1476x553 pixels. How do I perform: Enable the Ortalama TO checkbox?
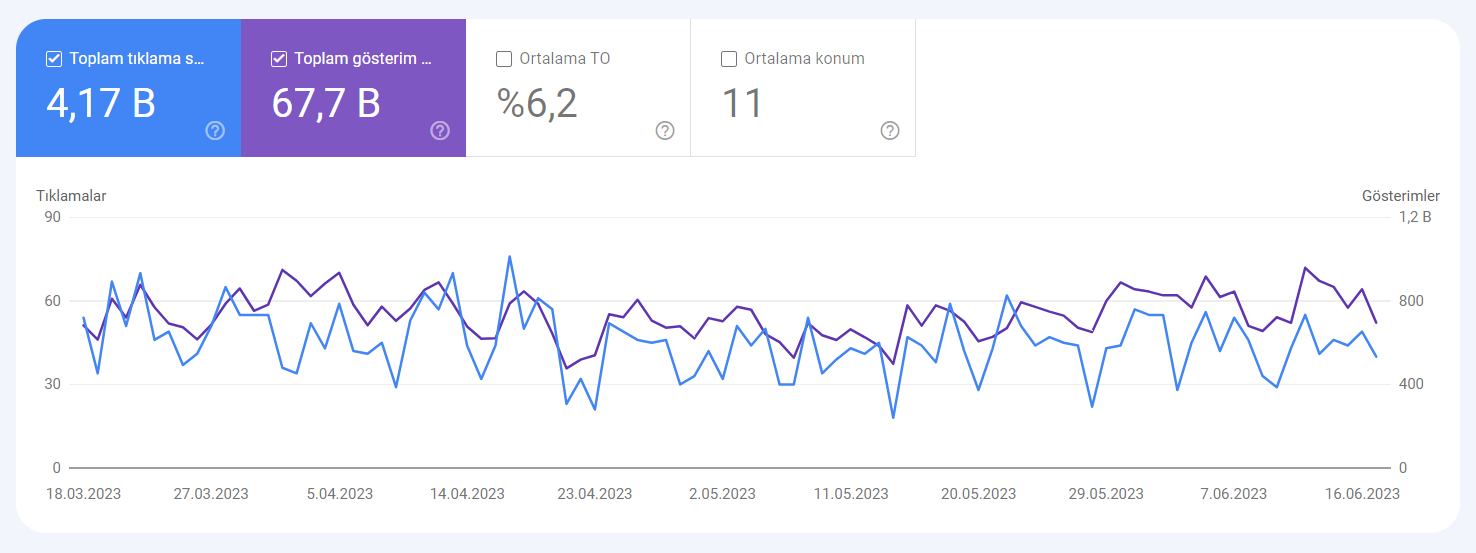click(x=505, y=59)
